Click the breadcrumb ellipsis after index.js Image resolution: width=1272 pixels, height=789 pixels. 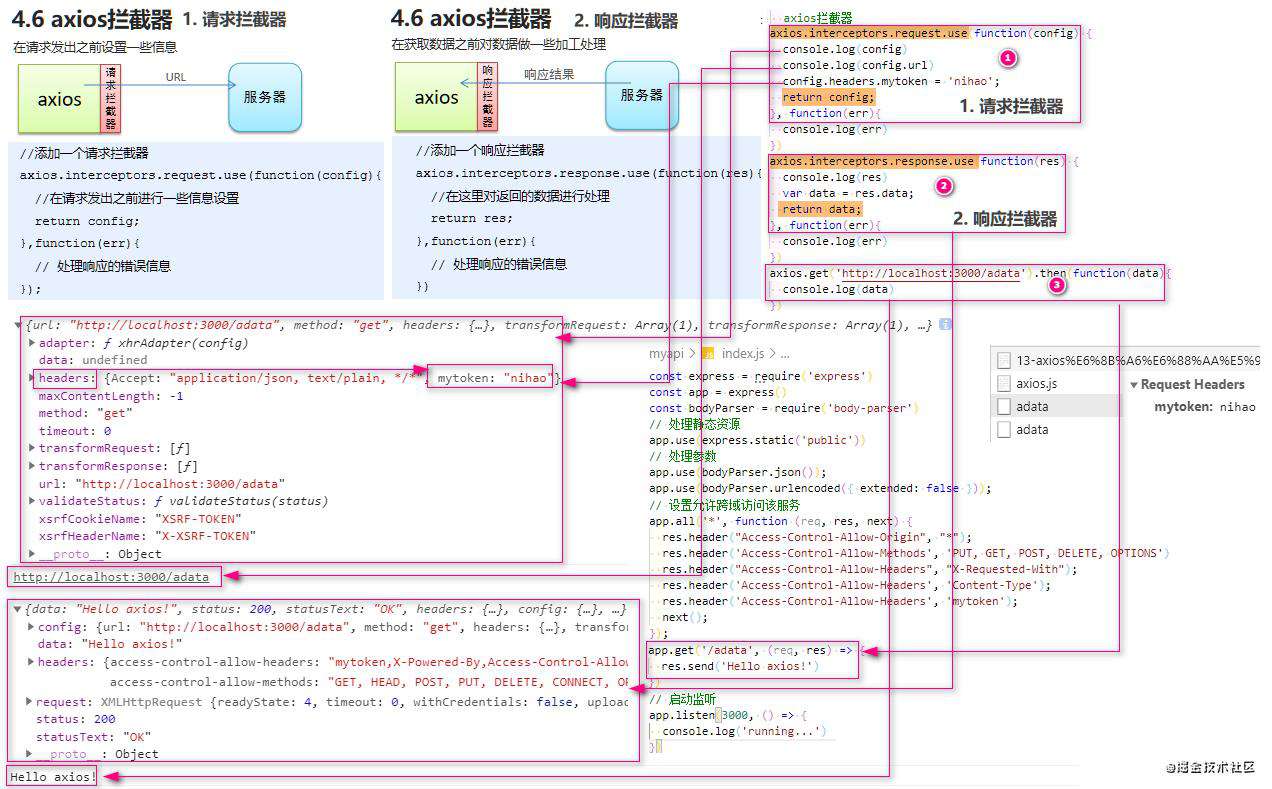[785, 354]
